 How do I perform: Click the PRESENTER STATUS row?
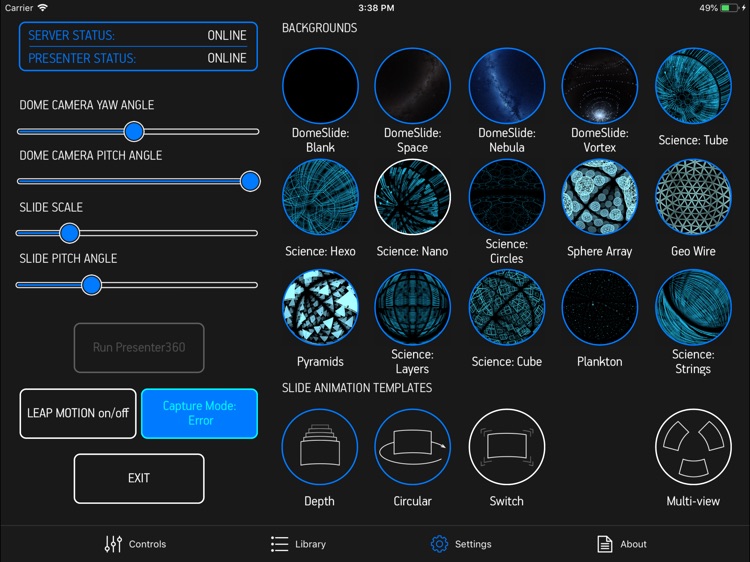click(x=138, y=58)
